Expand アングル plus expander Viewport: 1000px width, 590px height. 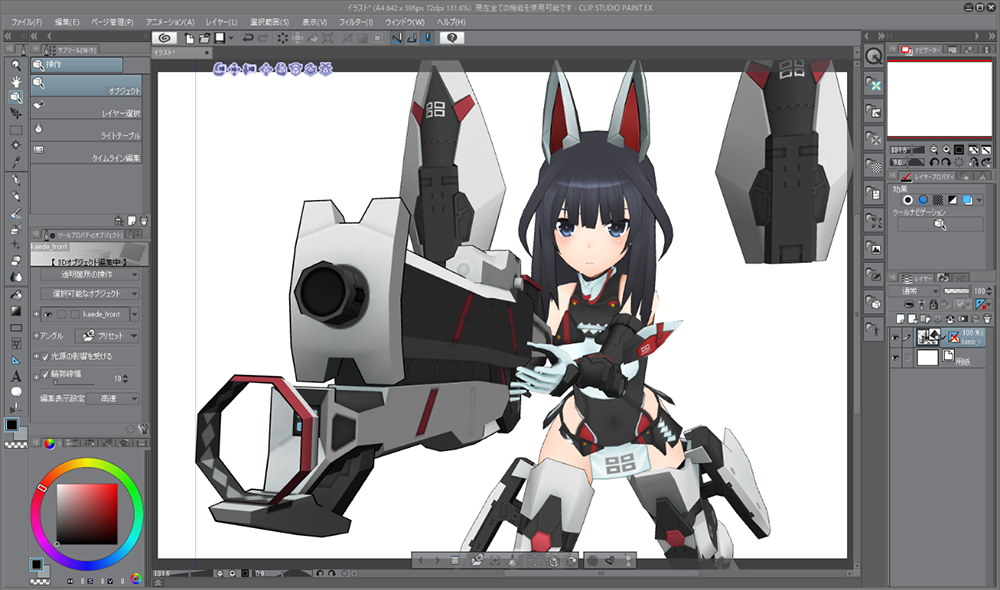pos(36,336)
